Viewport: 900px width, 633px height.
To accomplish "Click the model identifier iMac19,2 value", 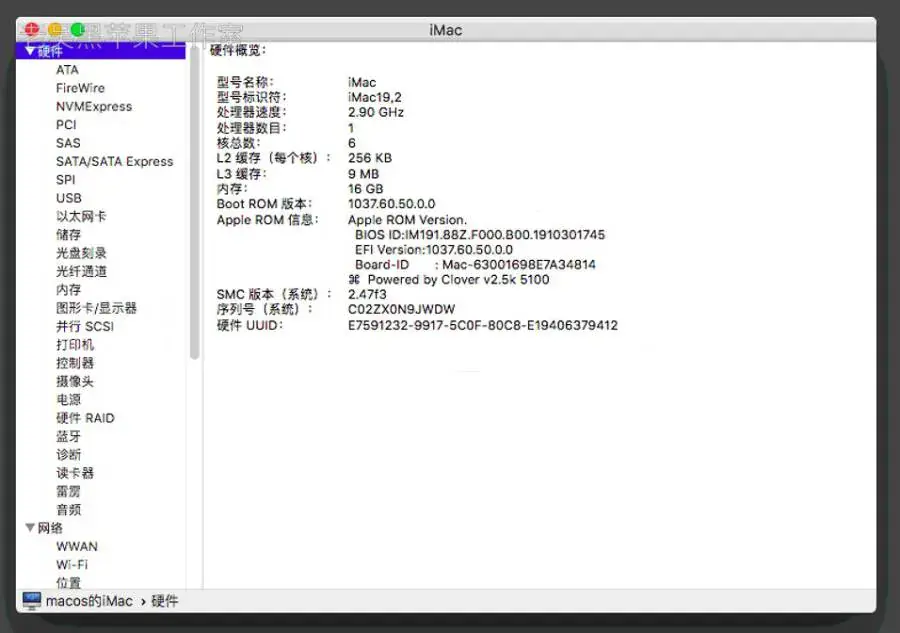I will pos(375,97).
